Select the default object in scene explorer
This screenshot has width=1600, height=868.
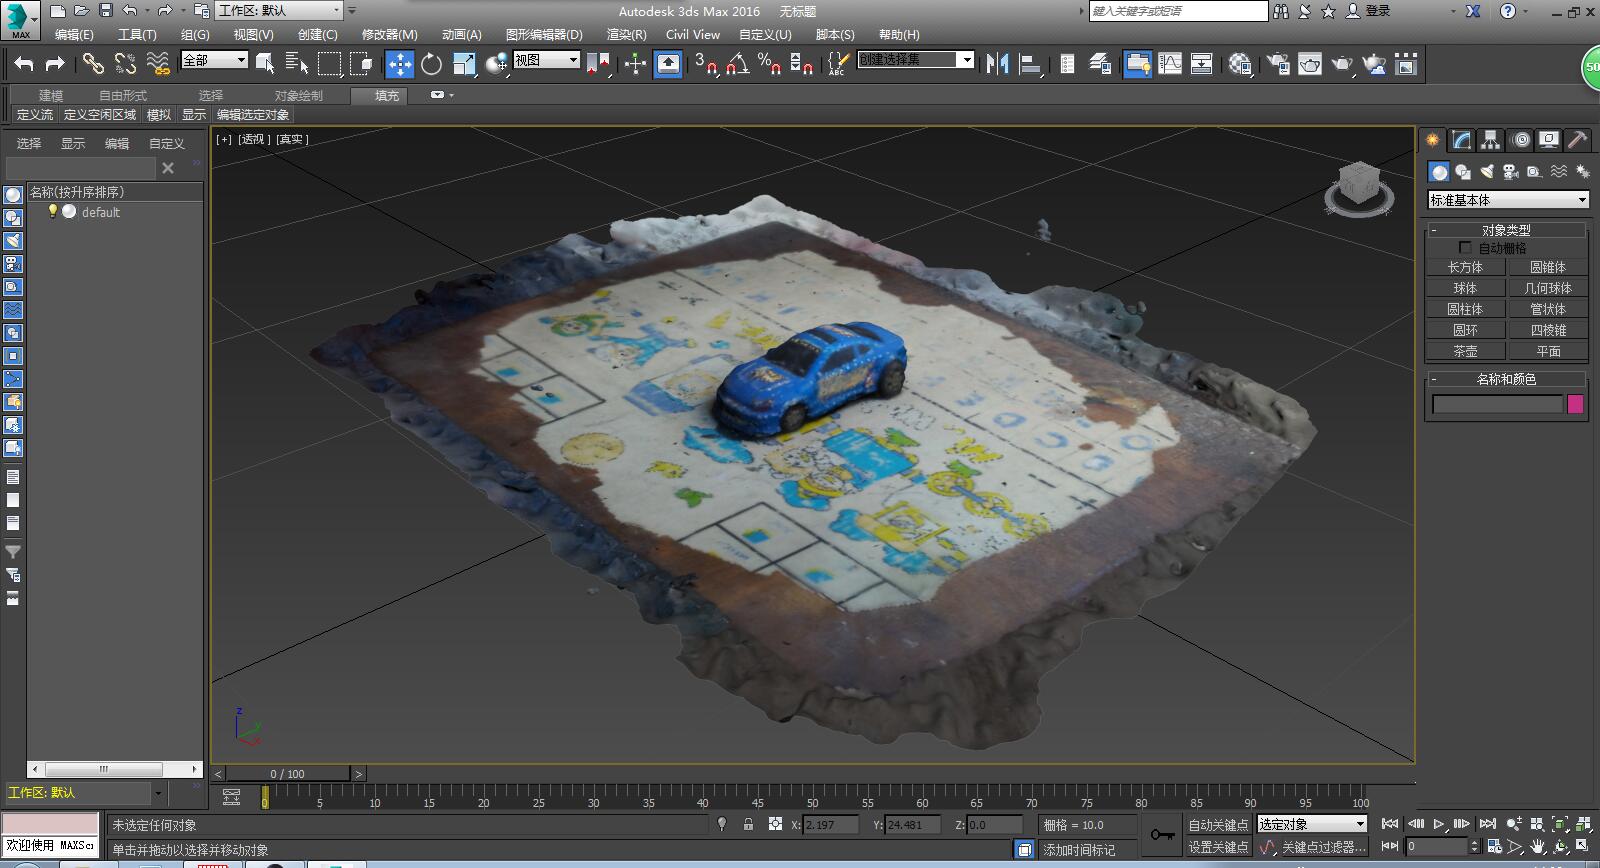100,212
